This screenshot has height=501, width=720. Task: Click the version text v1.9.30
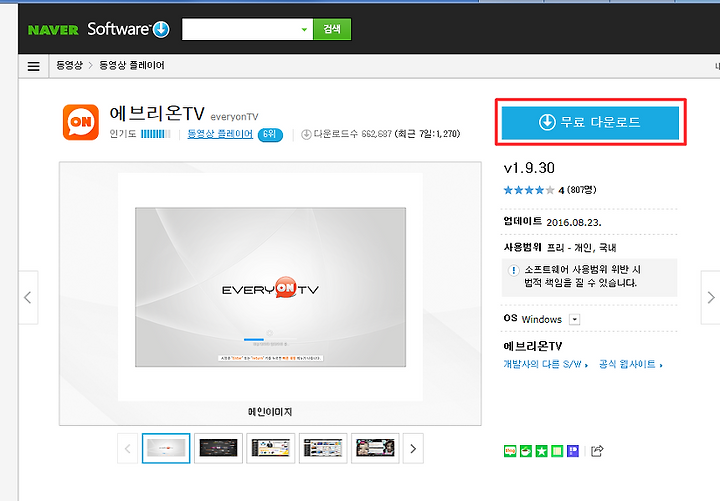click(x=529, y=168)
